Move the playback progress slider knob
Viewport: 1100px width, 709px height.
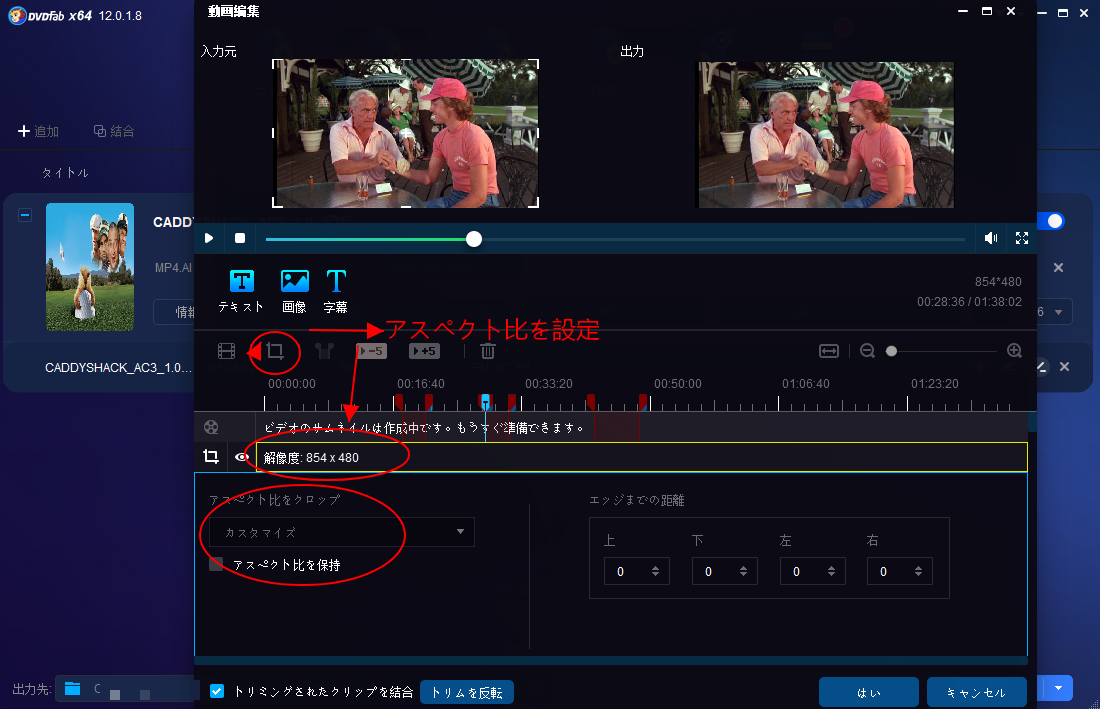click(x=474, y=239)
